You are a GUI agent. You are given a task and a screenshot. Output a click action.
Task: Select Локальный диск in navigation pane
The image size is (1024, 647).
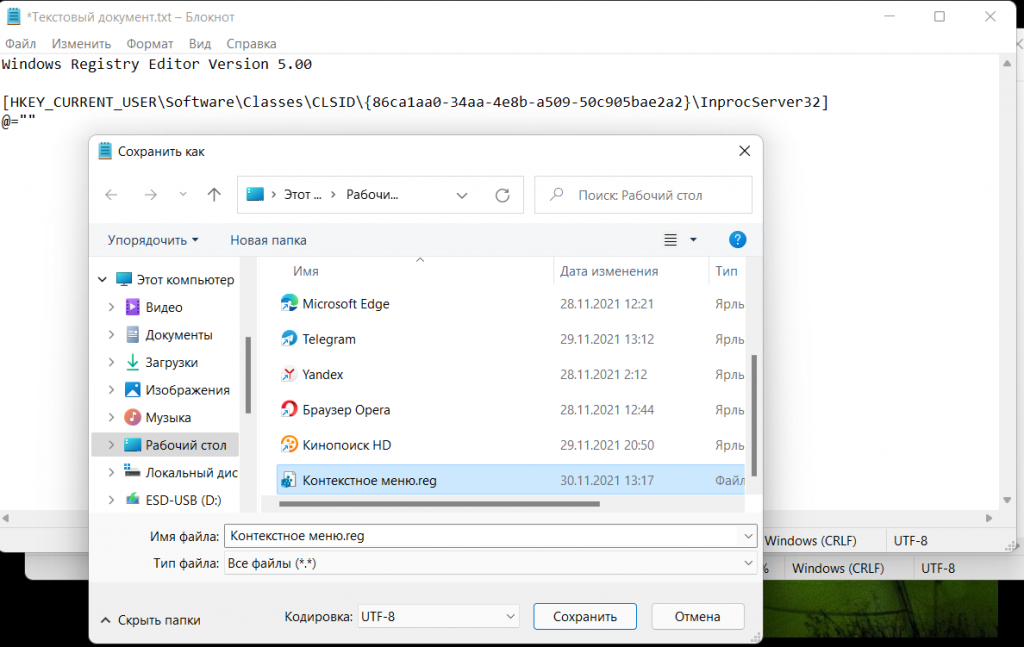(191, 472)
